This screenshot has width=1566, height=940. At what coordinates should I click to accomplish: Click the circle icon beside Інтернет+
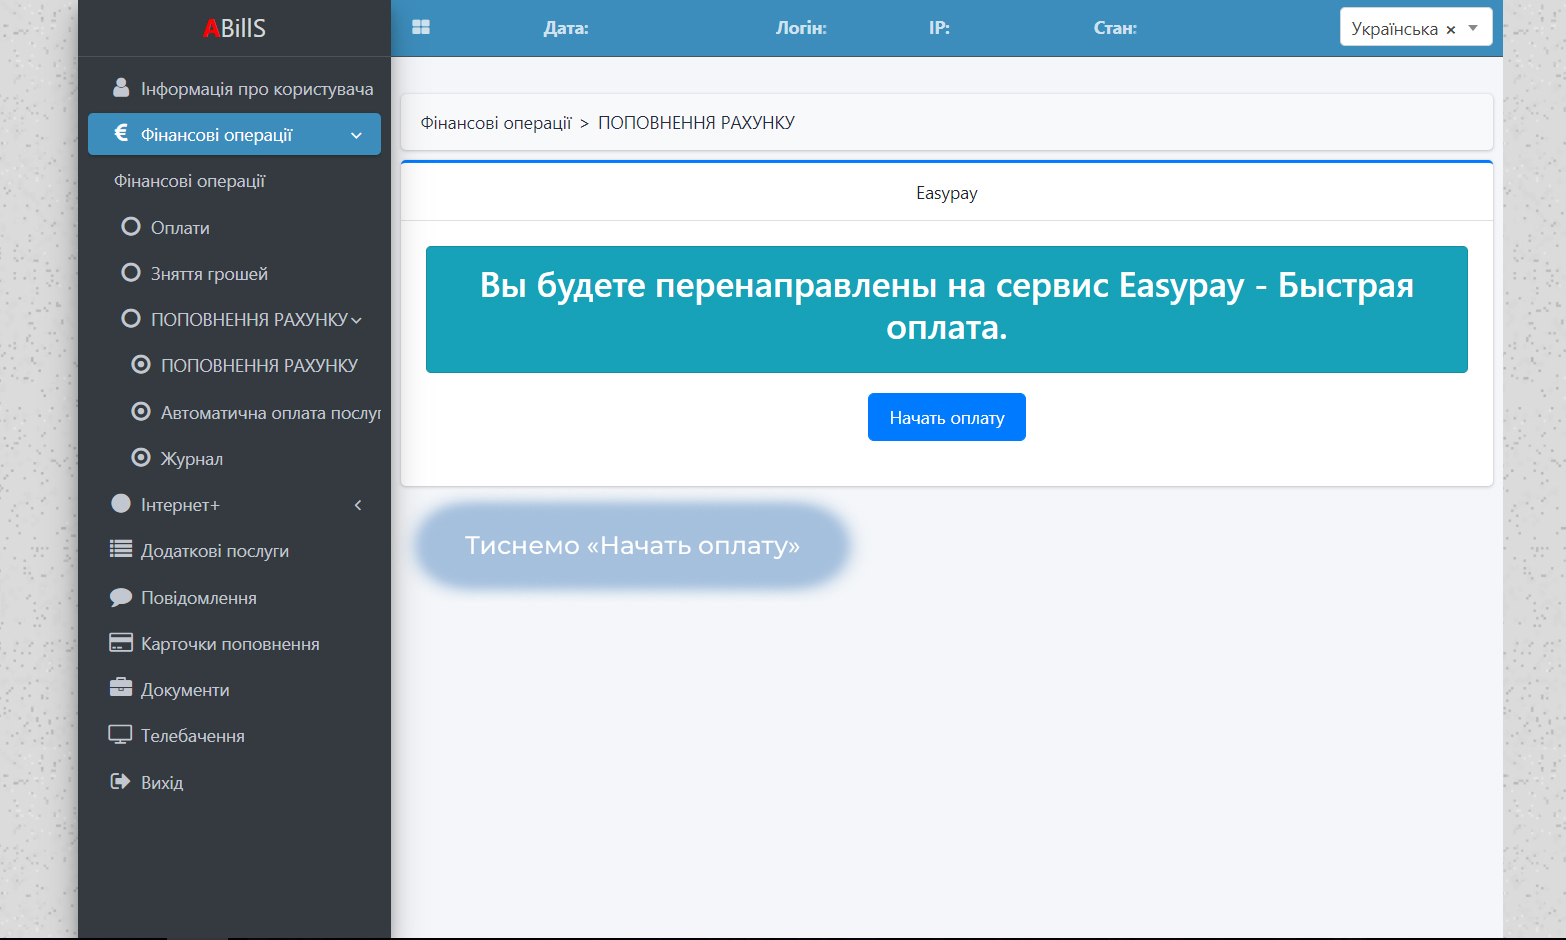tap(121, 503)
